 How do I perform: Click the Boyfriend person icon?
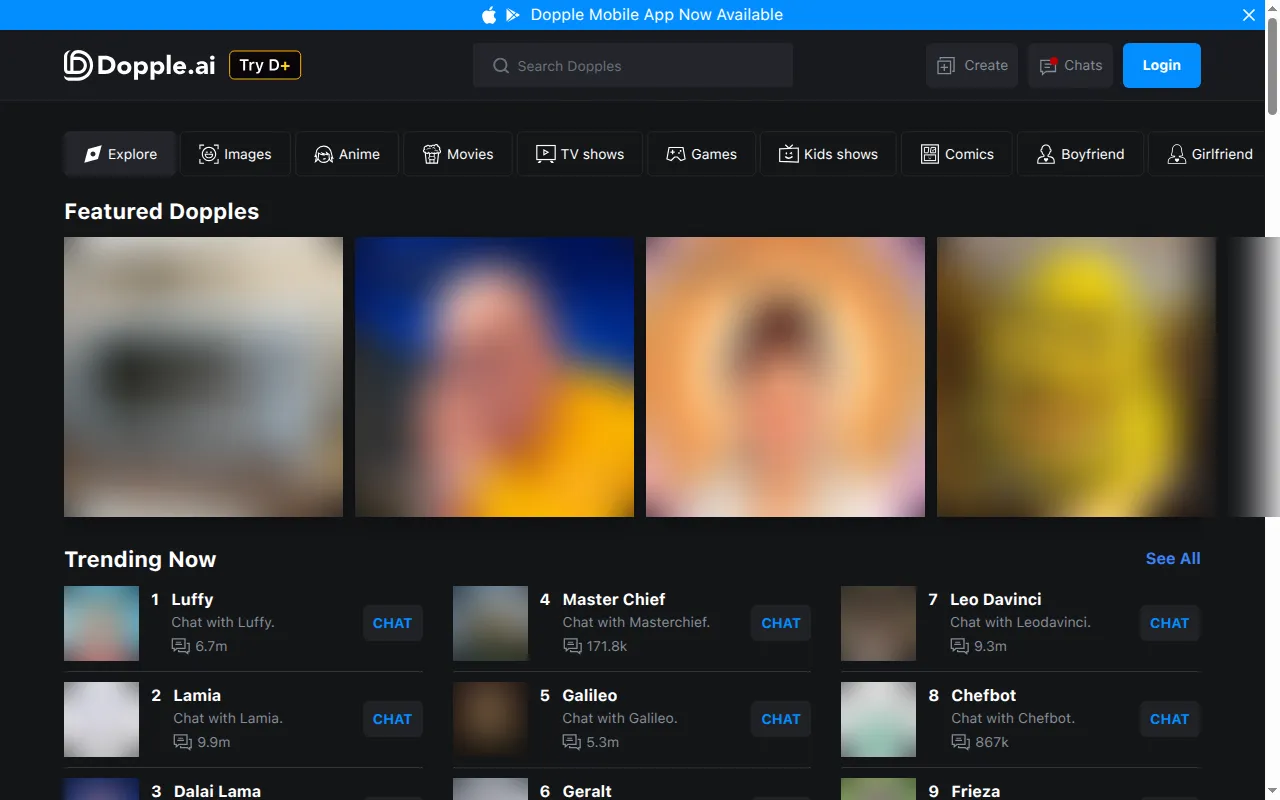tap(1046, 154)
